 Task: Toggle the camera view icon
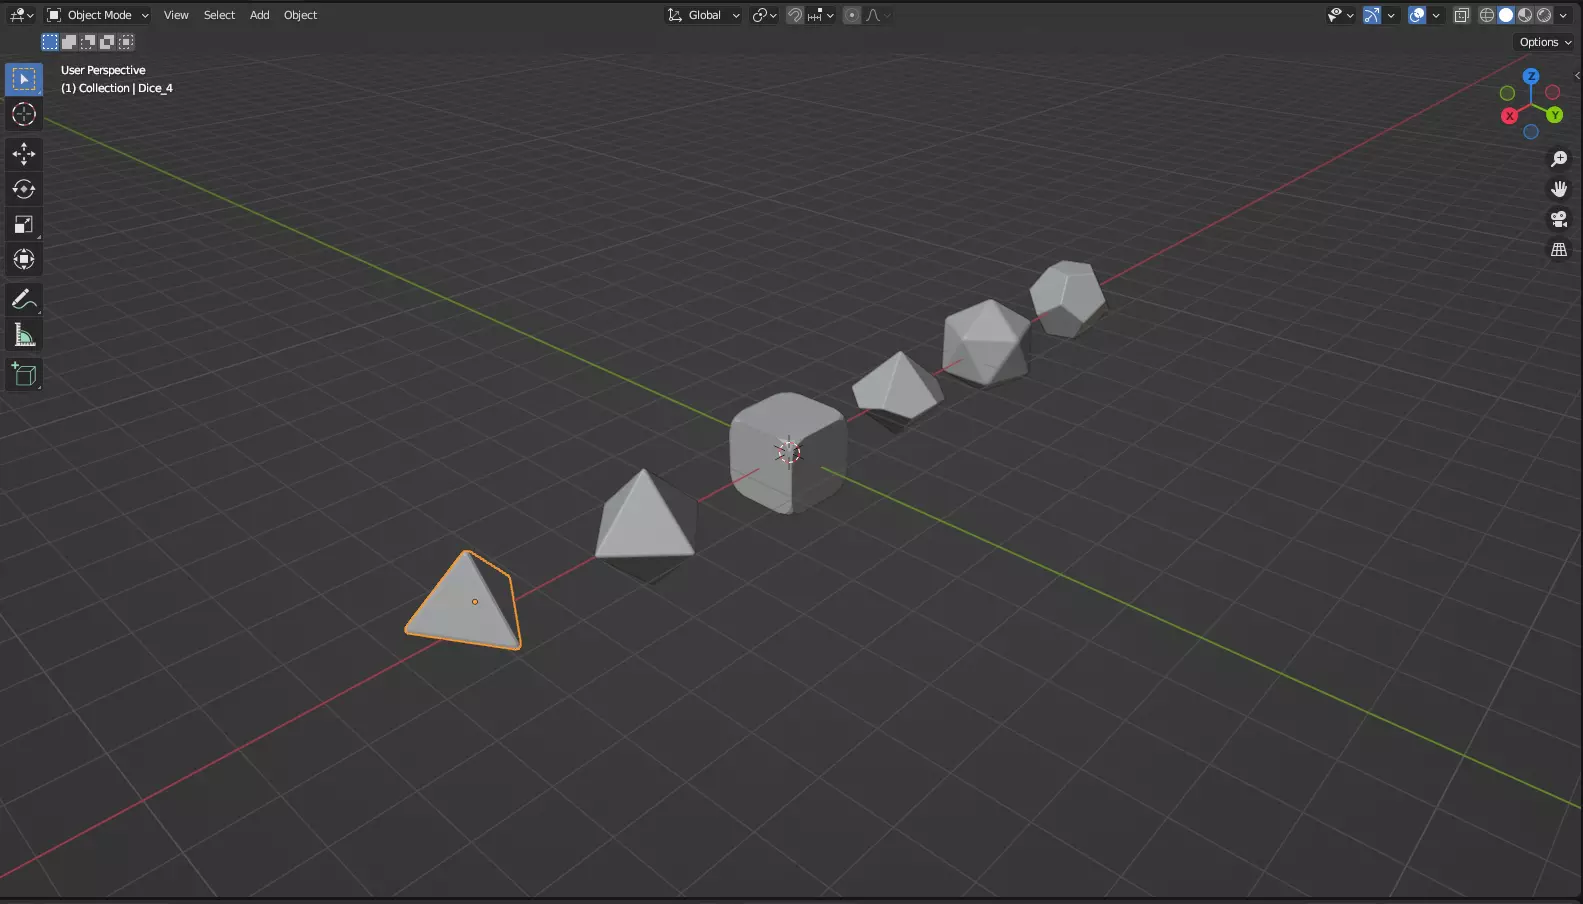1559,219
